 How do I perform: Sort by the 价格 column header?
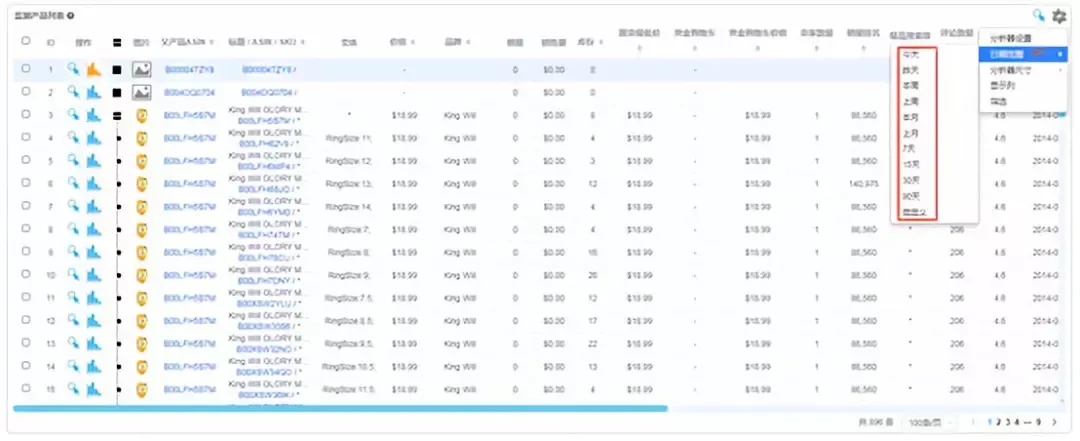coord(403,42)
